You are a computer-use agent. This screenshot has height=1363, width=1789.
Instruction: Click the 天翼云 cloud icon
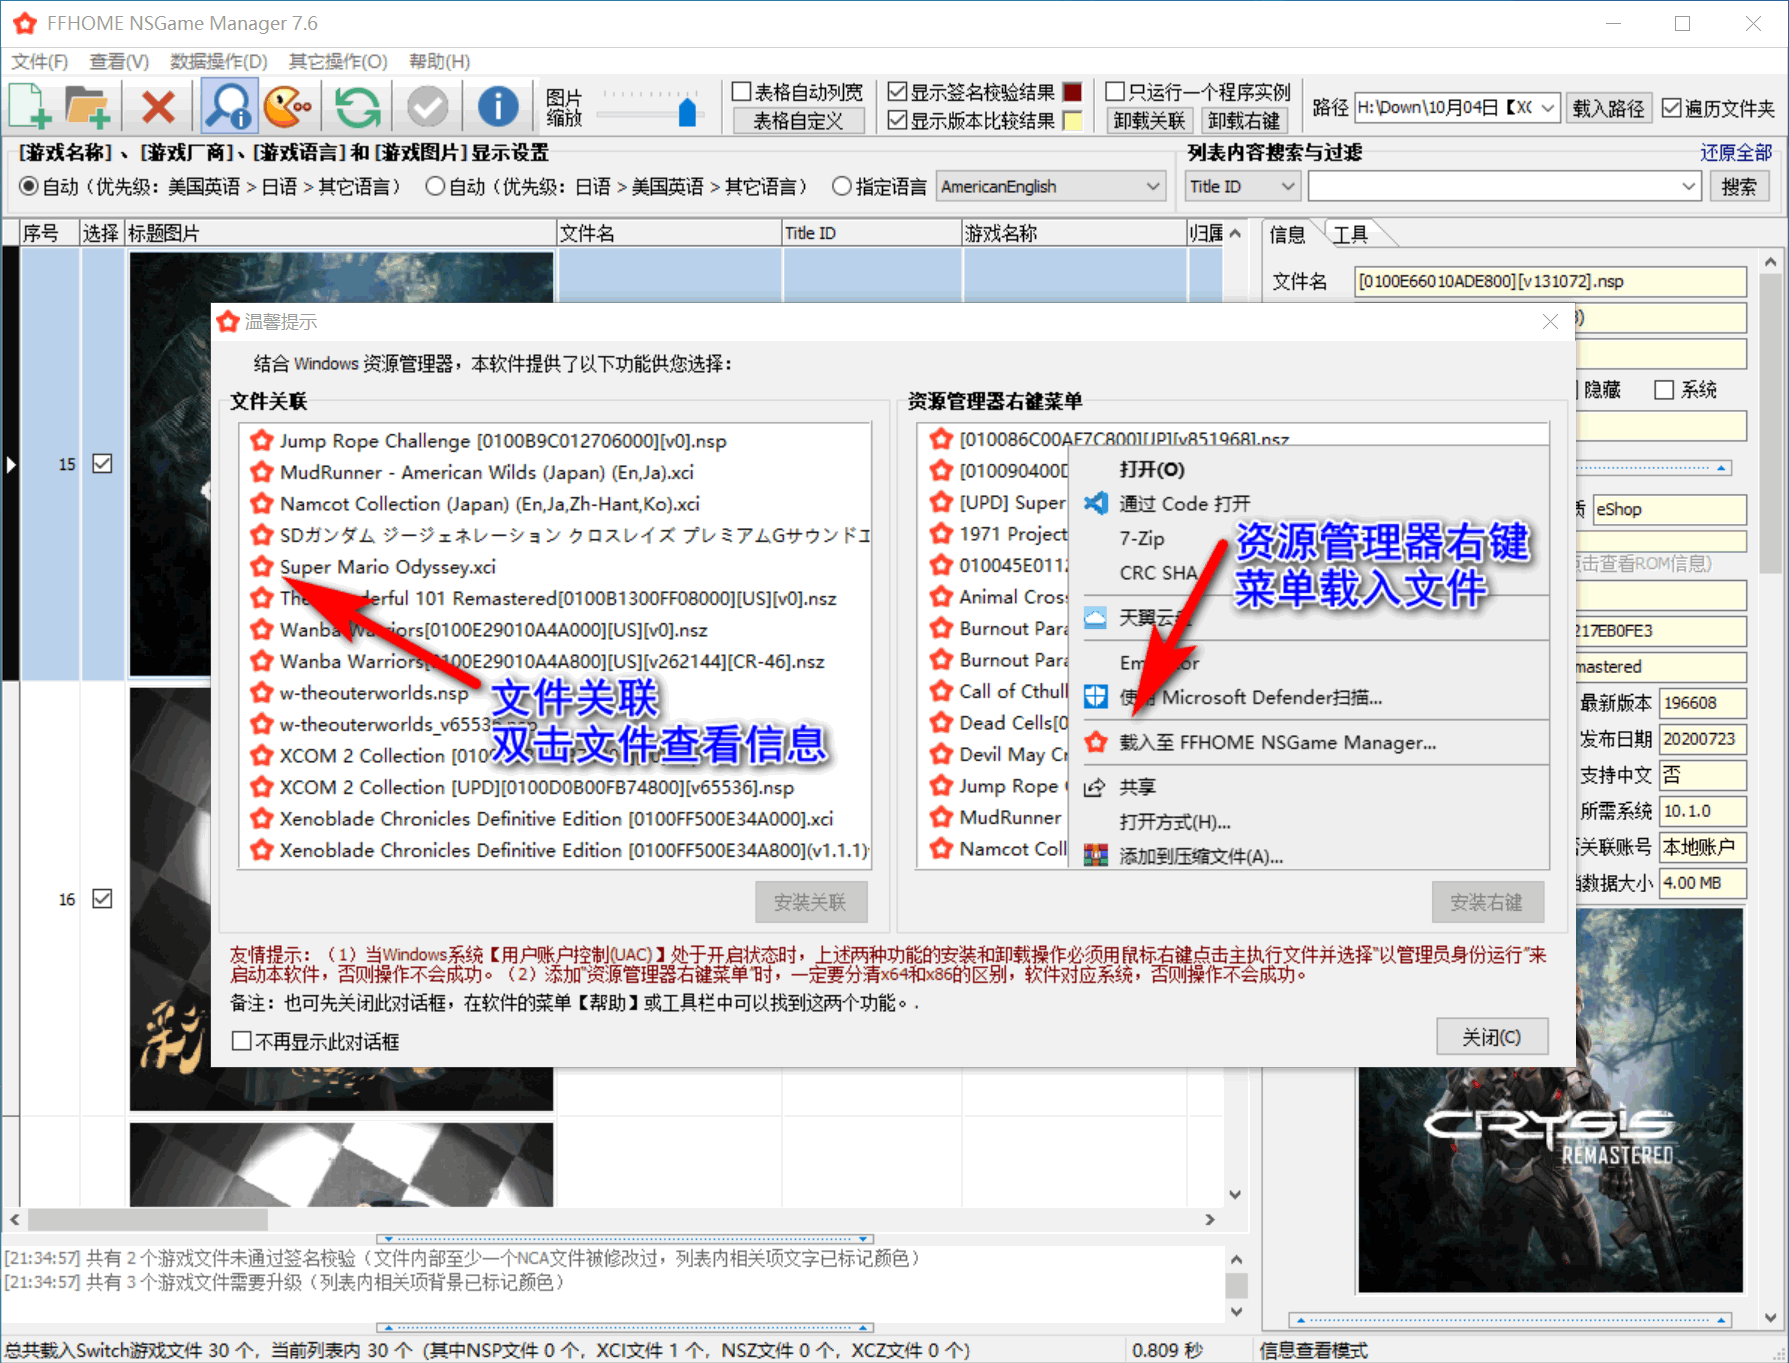pos(1096,617)
